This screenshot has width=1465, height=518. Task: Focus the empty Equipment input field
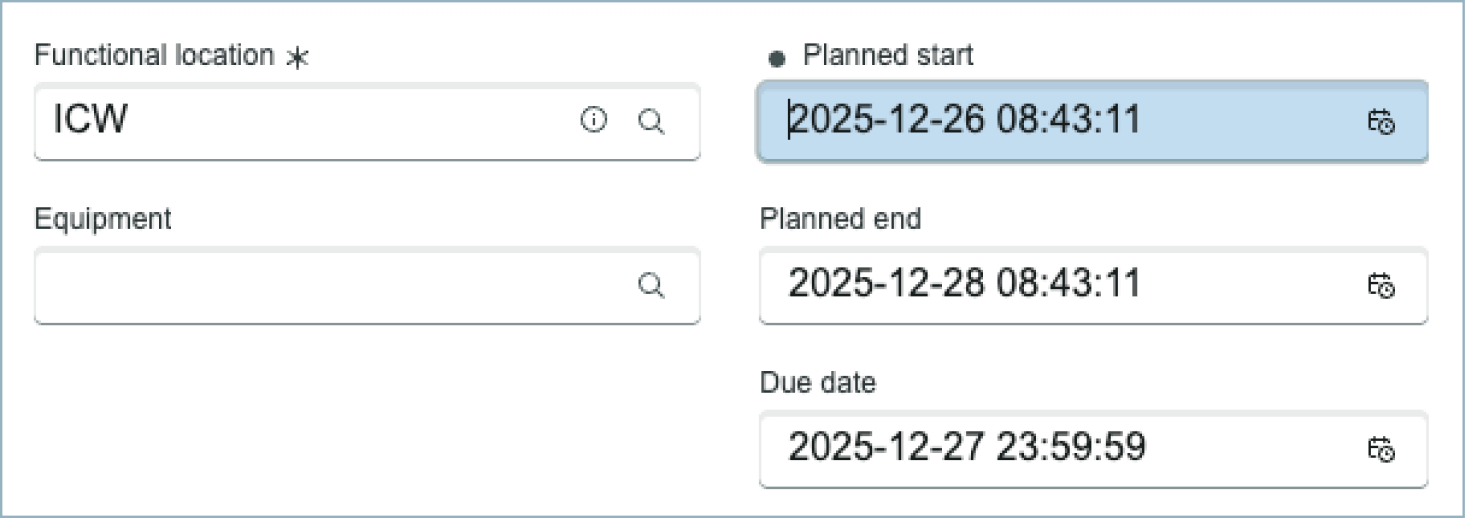(x=330, y=286)
